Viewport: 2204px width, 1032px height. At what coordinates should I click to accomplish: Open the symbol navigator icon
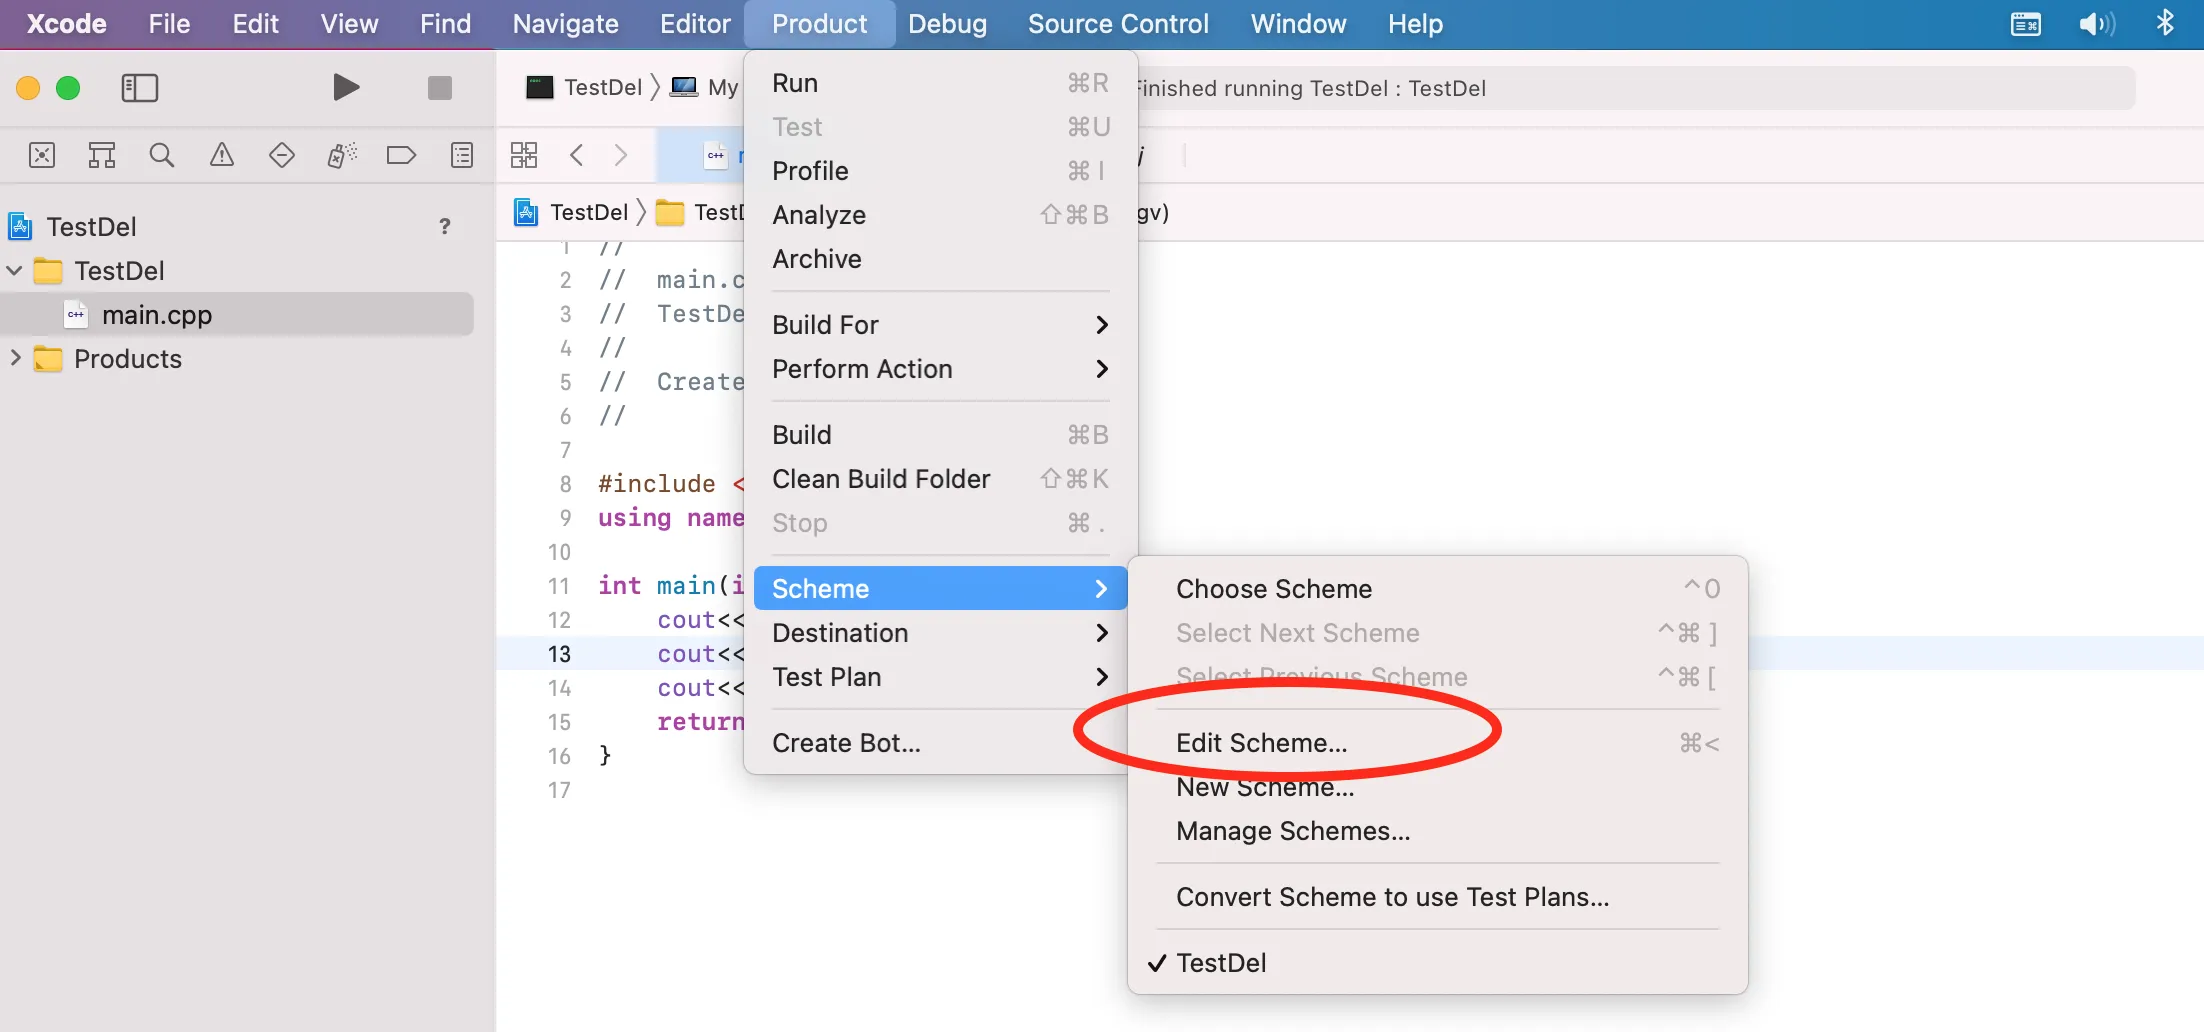click(102, 155)
